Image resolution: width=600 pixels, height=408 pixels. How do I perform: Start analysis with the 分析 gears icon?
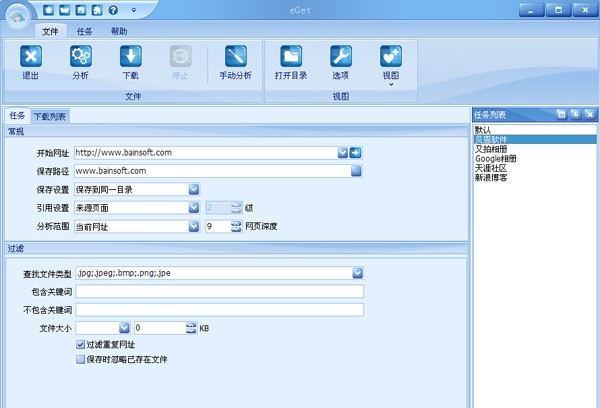coord(81,56)
